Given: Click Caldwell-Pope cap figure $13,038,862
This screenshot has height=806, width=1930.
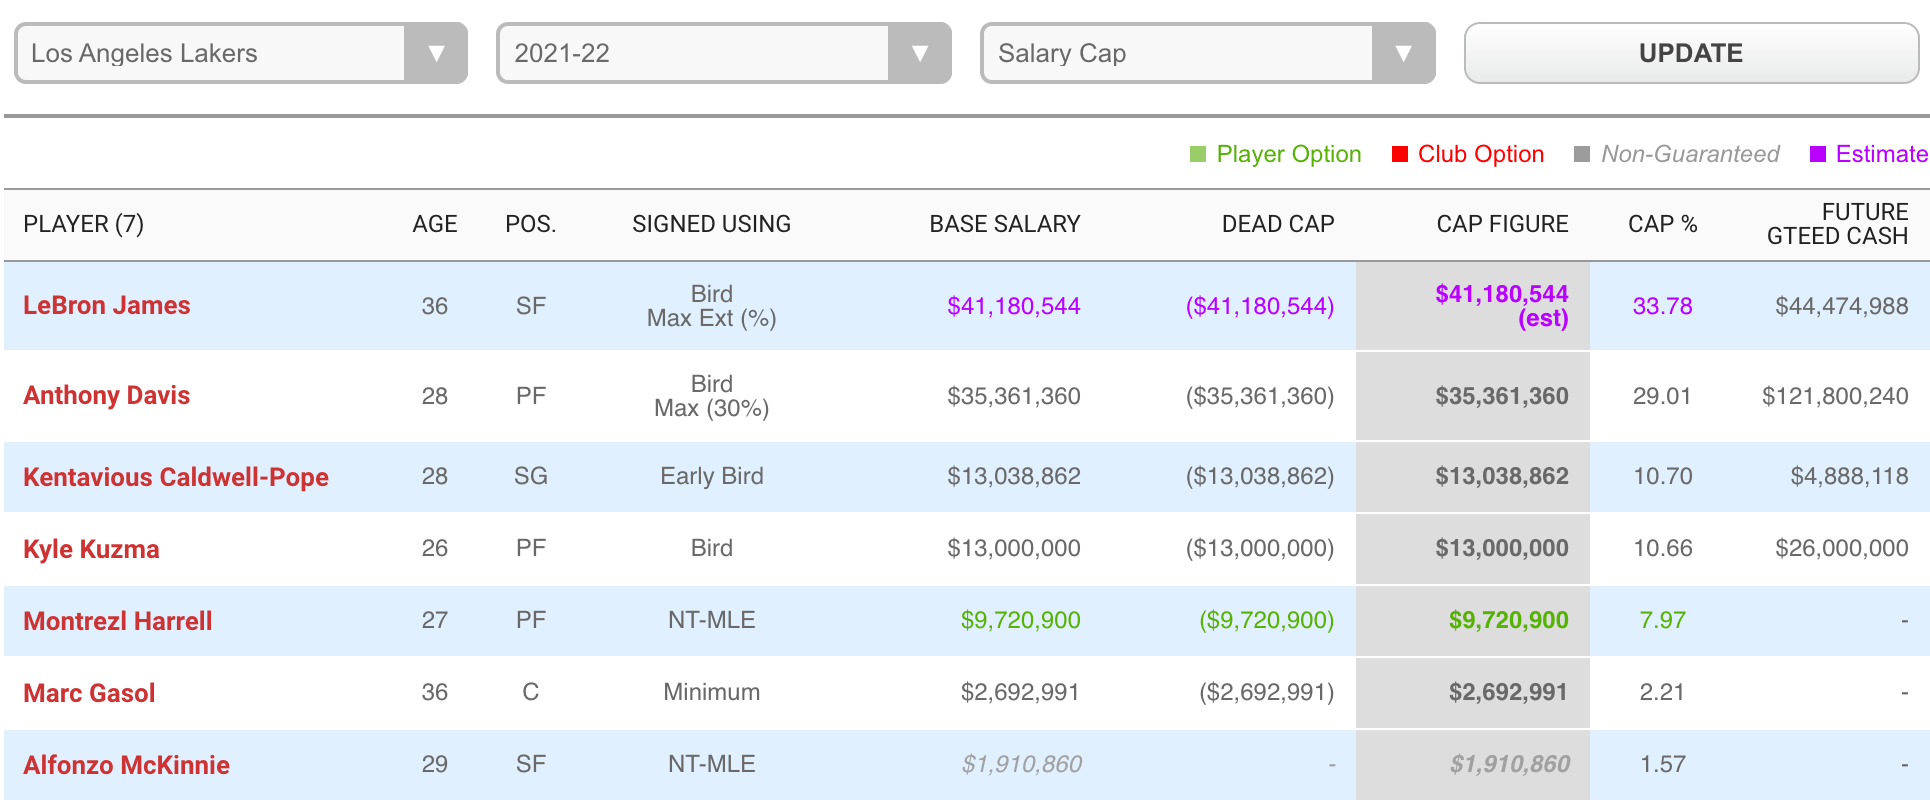Looking at the screenshot, I should 1502,476.
